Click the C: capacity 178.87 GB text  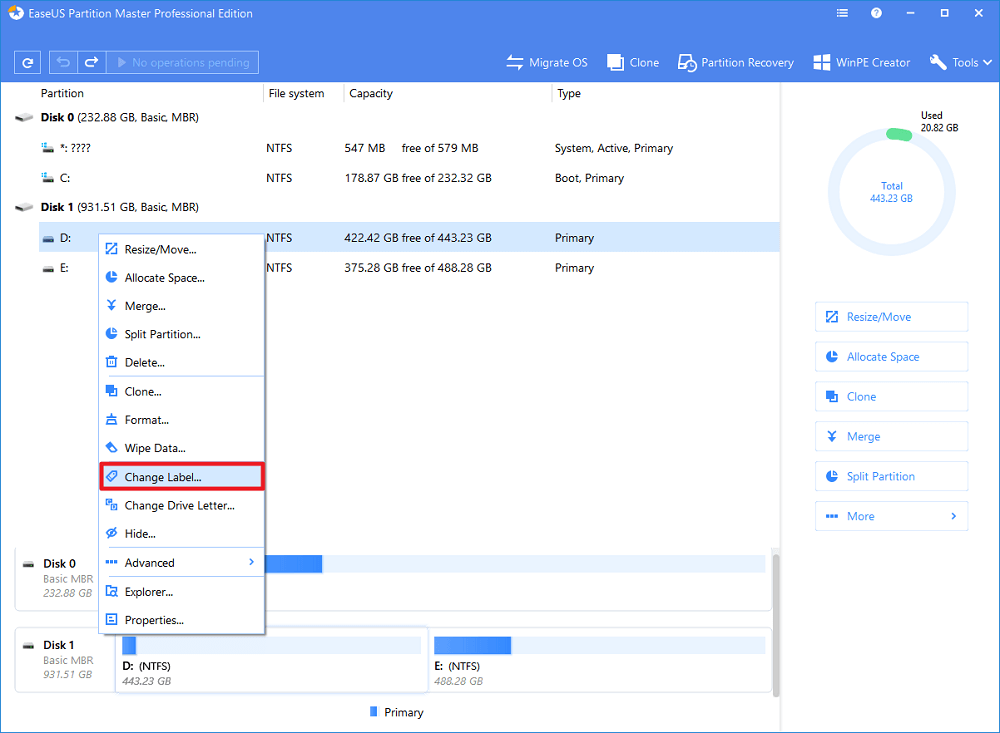coord(418,178)
